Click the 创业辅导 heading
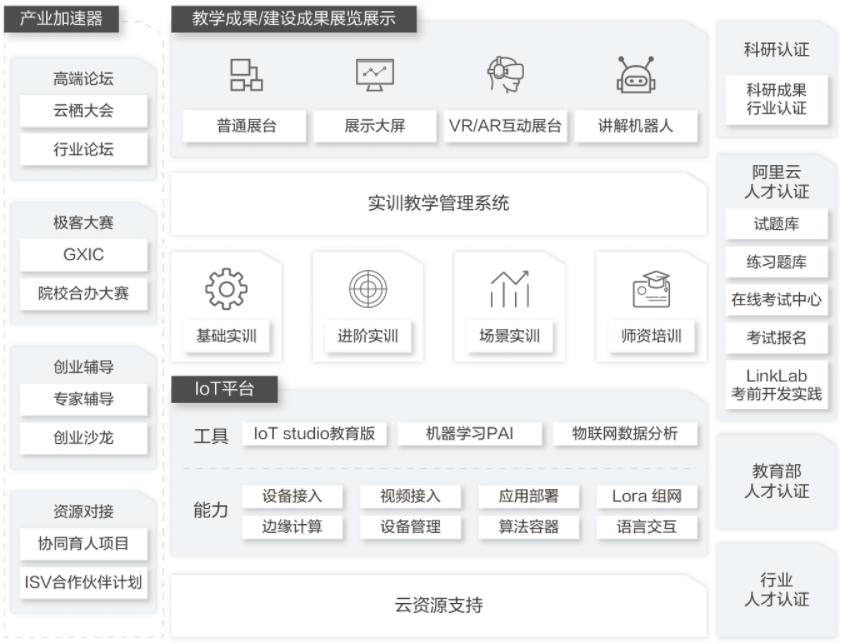Image resolution: width=844 pixels, height=644 pixels. pos(83,367)
